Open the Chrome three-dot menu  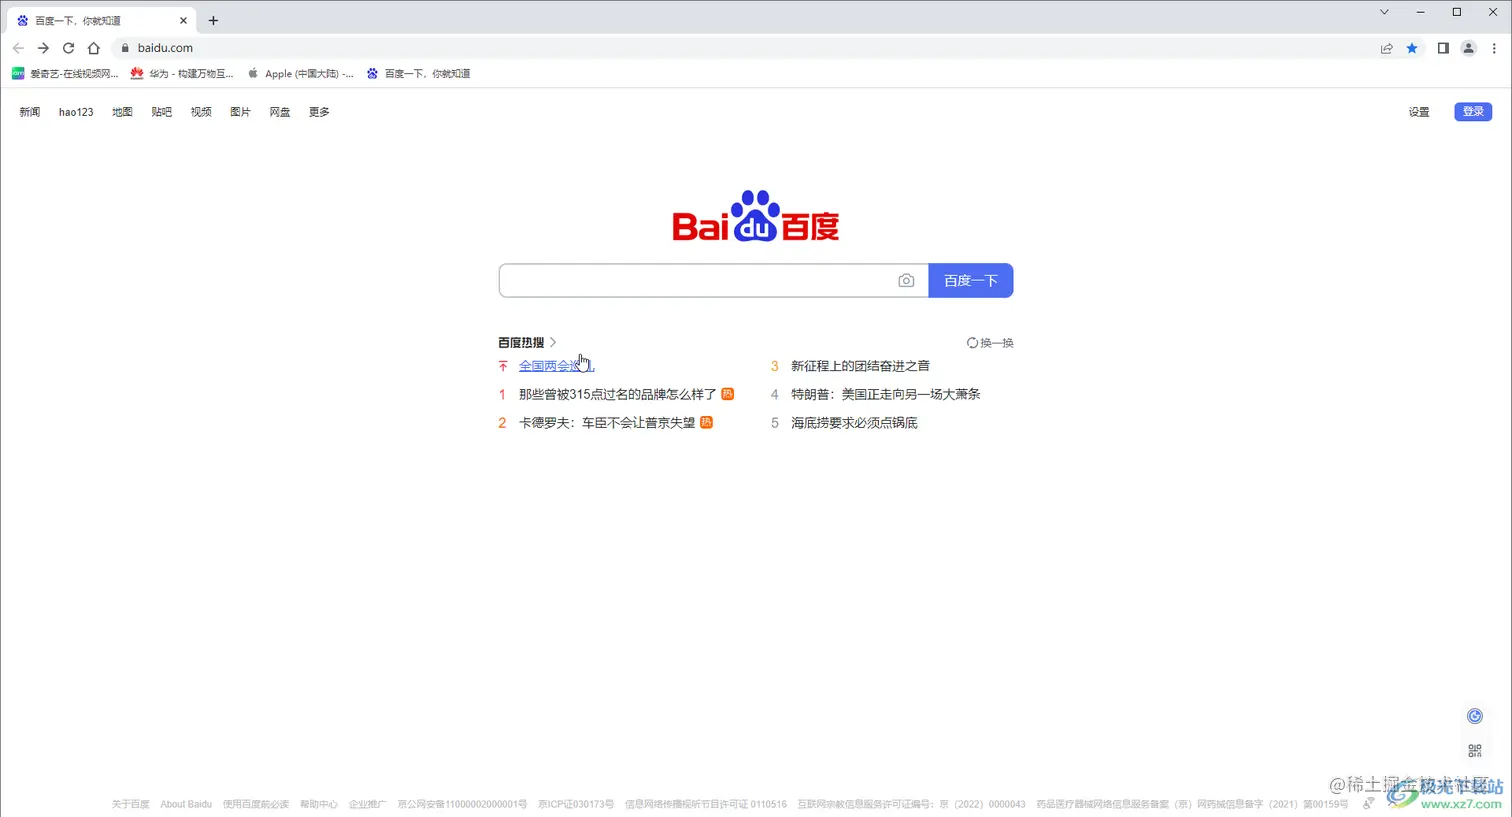pos(1495,47)
